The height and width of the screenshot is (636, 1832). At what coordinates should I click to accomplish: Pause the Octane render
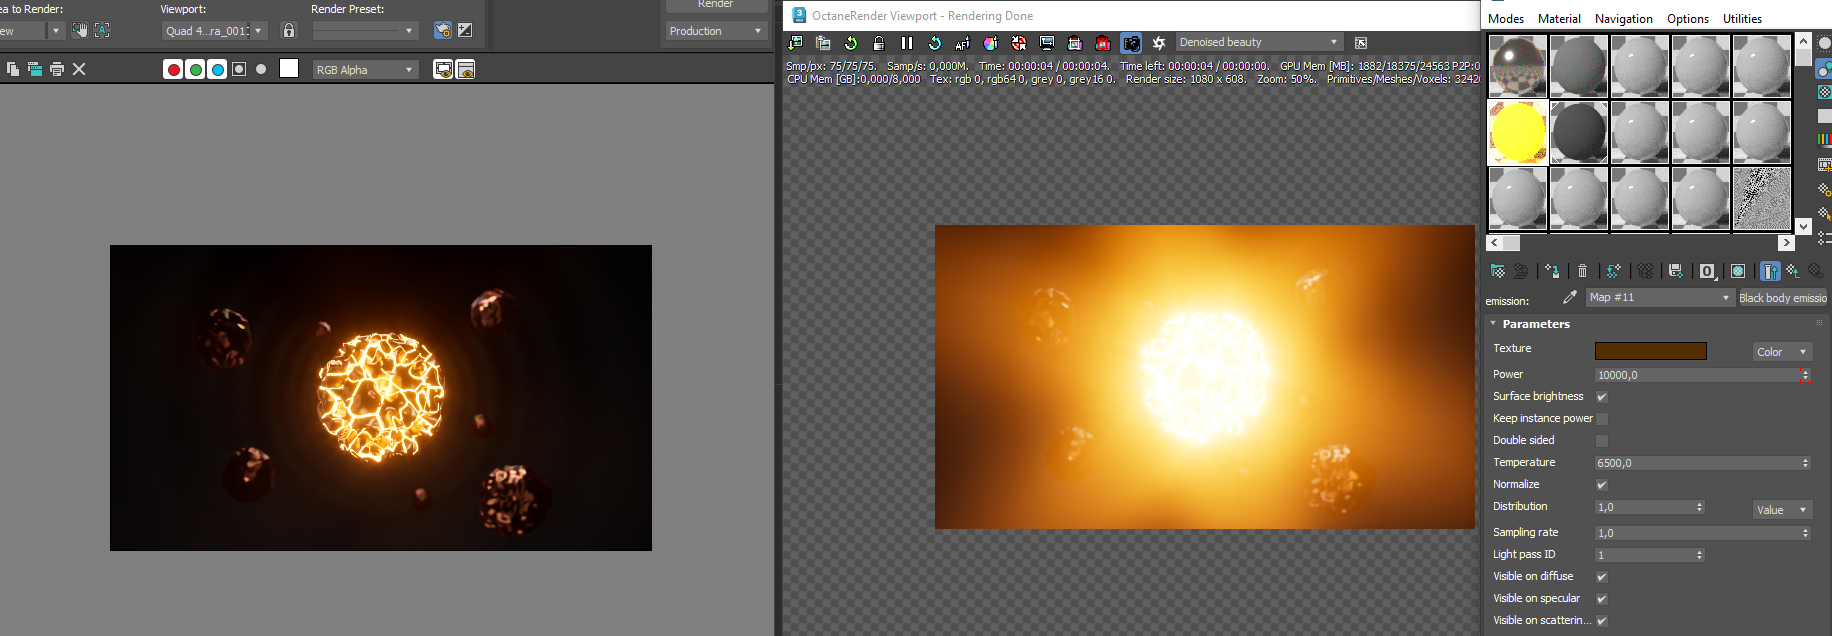tap(907, 43)
